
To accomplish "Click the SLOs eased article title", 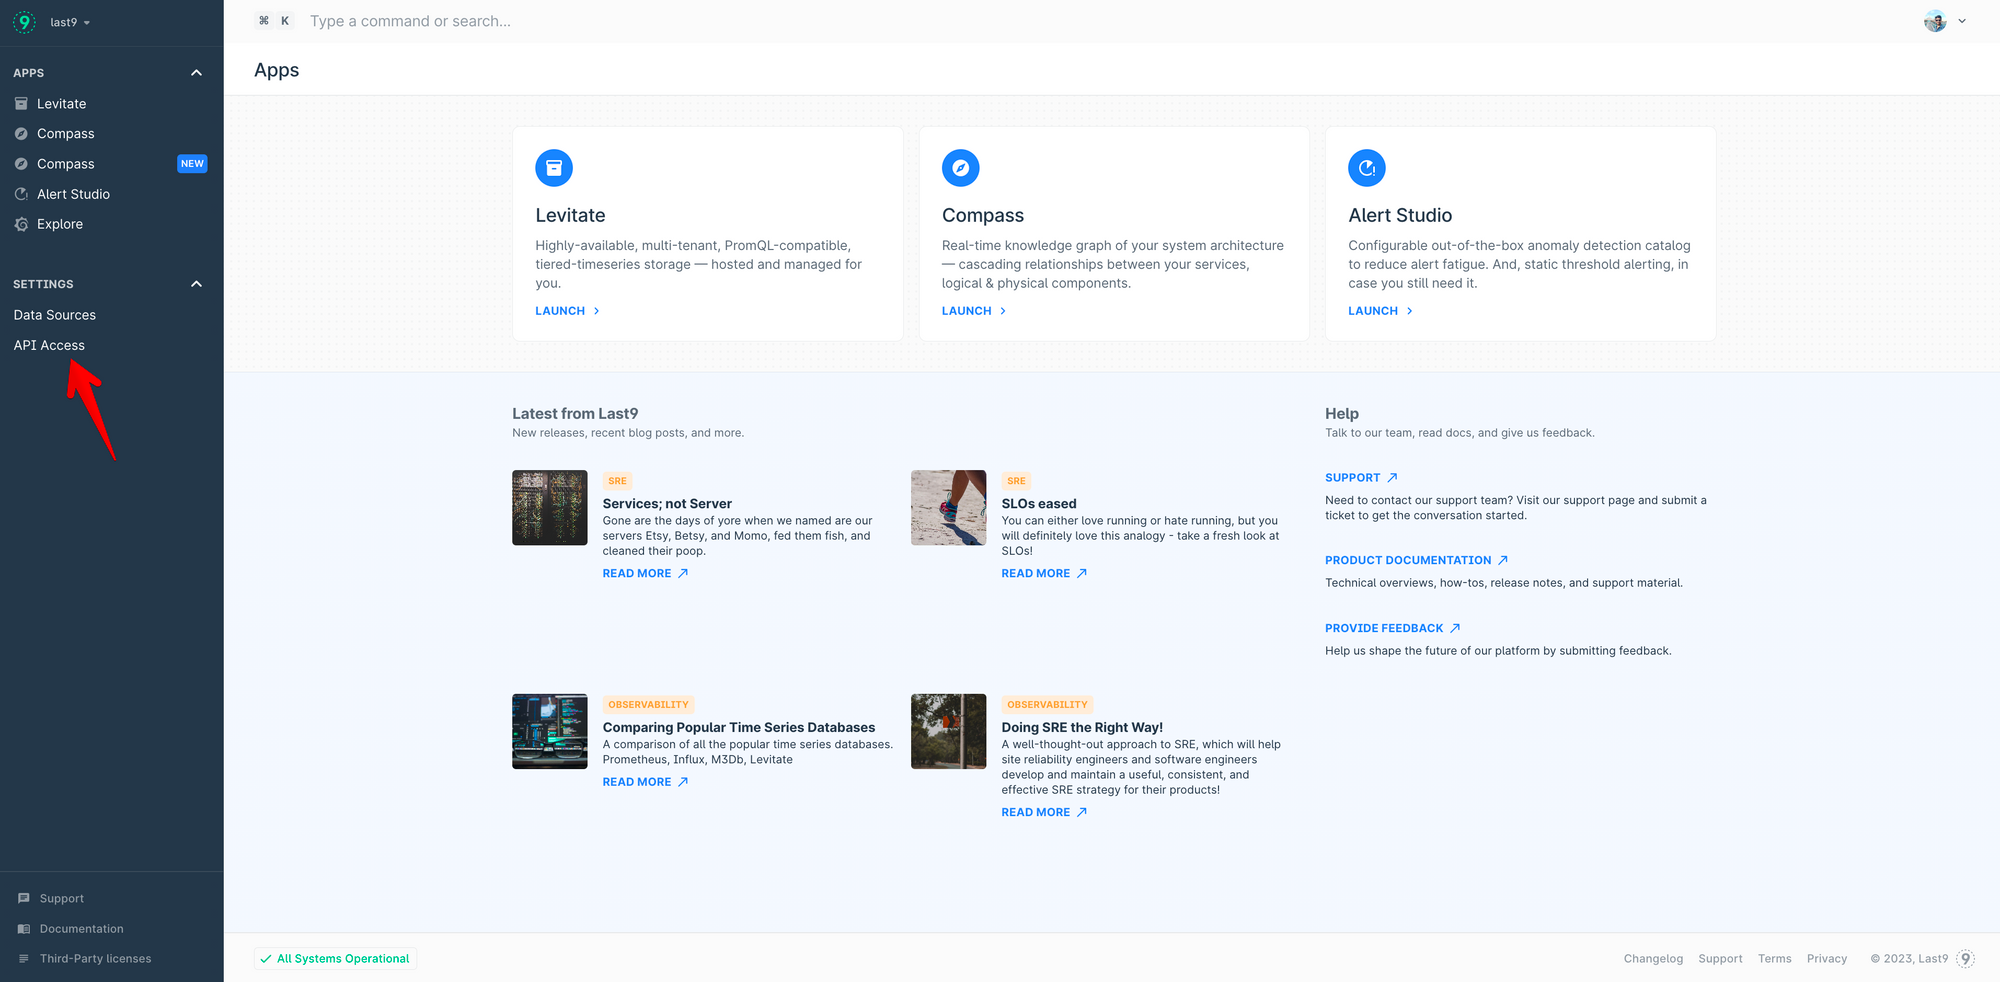I will pos(1039,504).
